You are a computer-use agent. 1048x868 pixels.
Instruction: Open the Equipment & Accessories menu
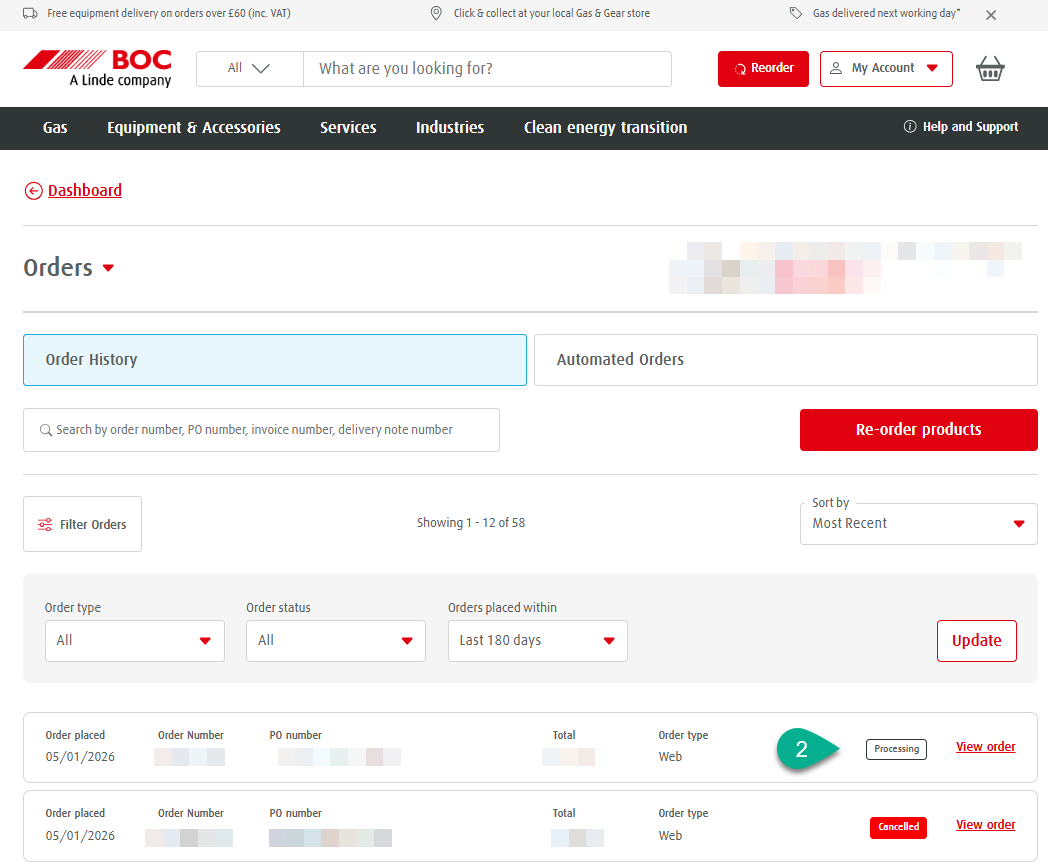[x=193, y=127]
